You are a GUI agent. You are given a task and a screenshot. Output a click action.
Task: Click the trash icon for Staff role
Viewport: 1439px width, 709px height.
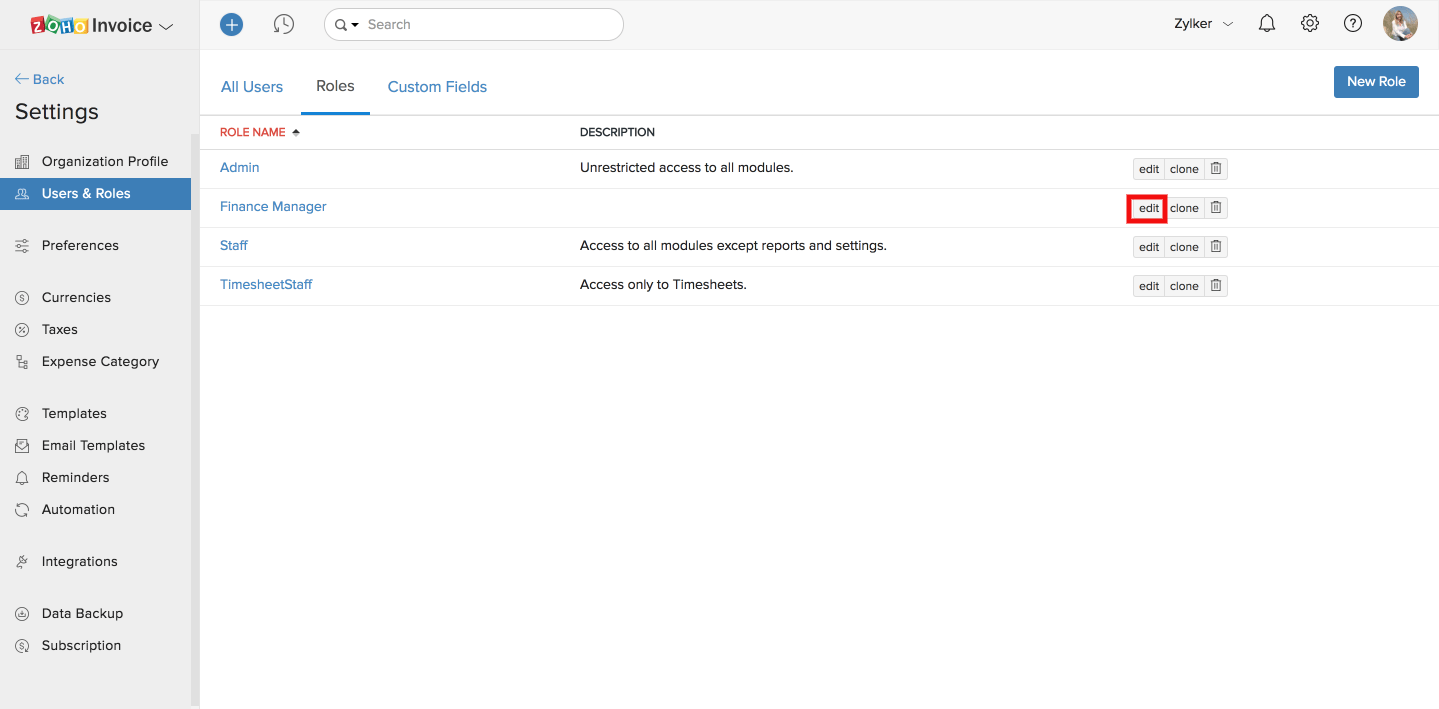[1215, 247]
